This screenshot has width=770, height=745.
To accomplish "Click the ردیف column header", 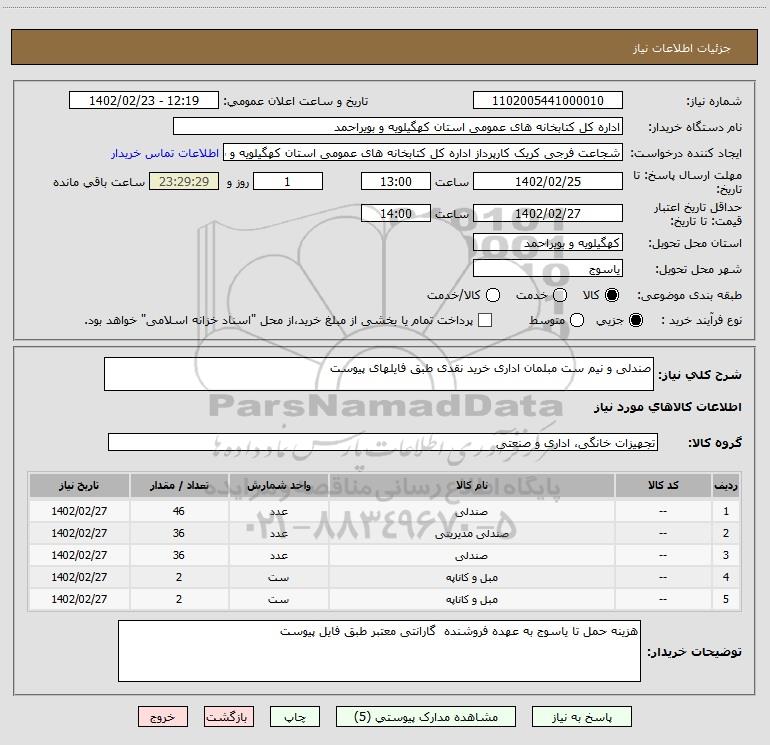I will coord(726,486).
